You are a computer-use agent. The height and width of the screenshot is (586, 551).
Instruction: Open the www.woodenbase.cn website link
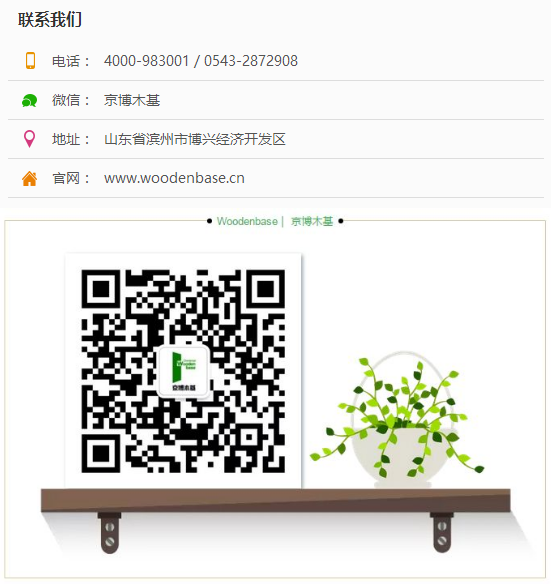coord(174,178)
